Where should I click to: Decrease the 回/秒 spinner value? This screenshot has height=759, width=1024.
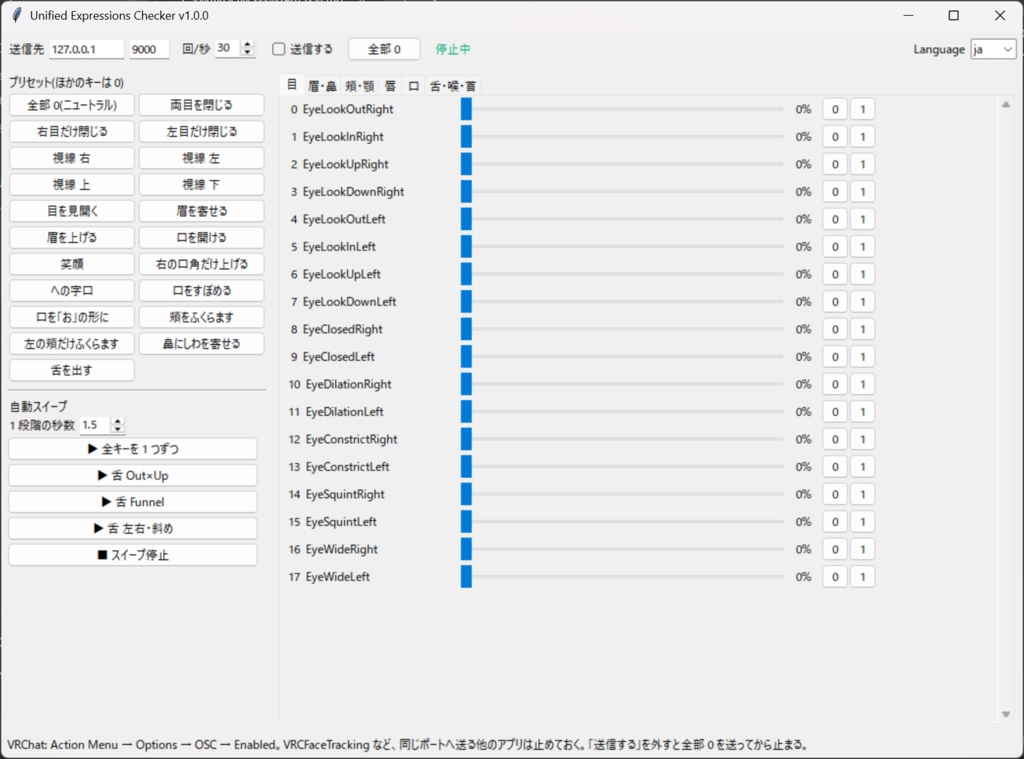[247, 53]
